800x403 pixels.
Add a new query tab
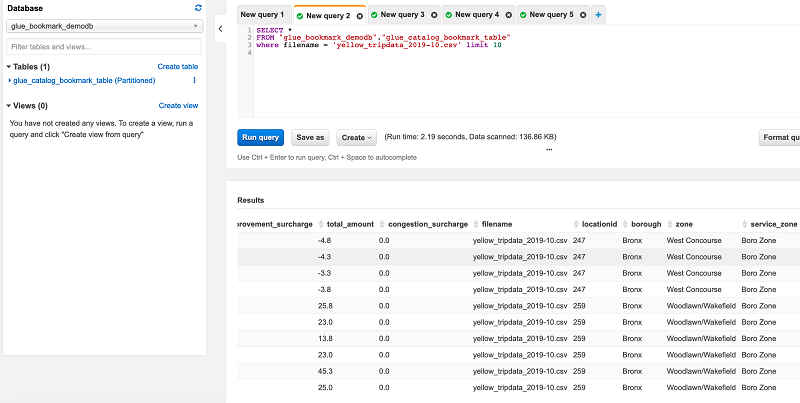pos(598,16)
